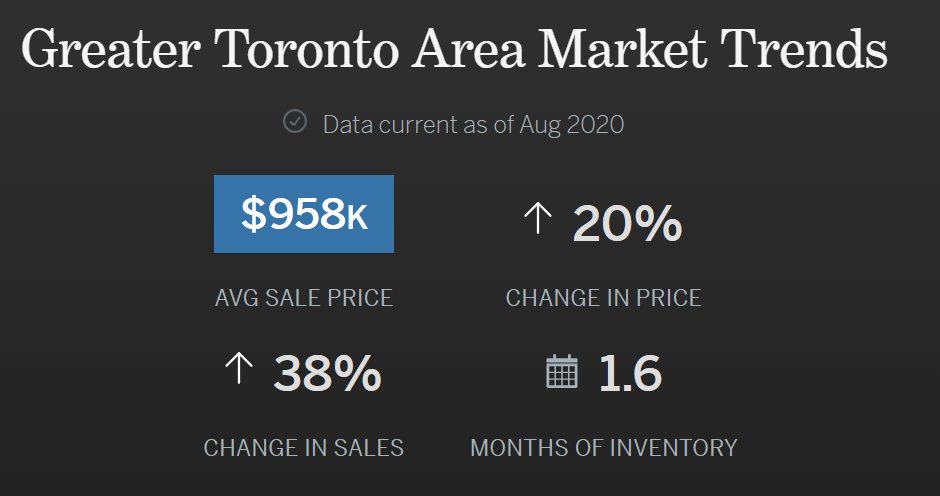Click the CHANGE IN PRICE label

pyautogui.click(x=604, y=298)
